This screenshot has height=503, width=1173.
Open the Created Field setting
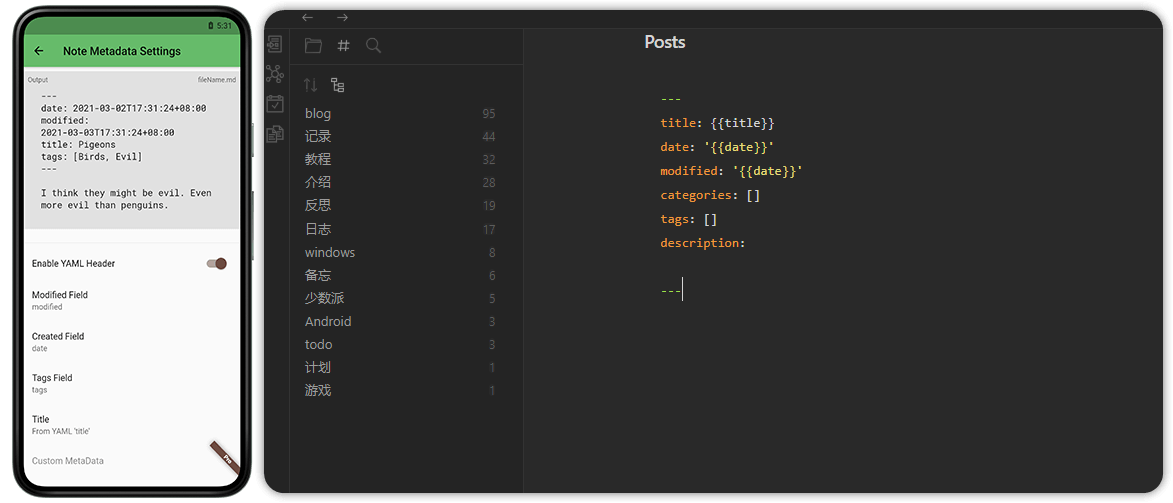[58, 341]
